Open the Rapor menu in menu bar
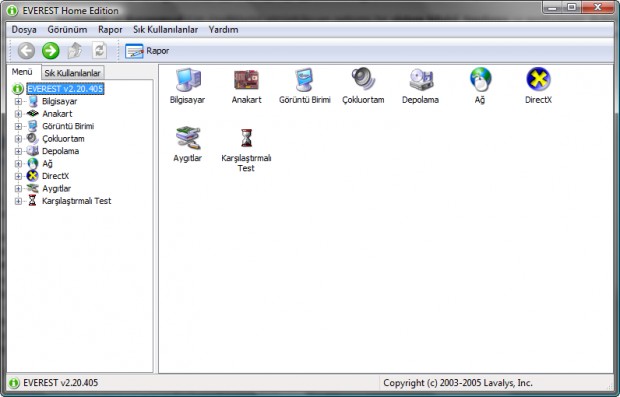 [110, 30]
